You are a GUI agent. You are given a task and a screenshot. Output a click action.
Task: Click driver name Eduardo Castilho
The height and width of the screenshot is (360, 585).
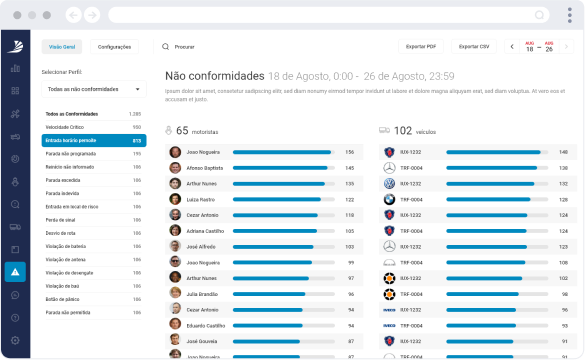(206, 326)
